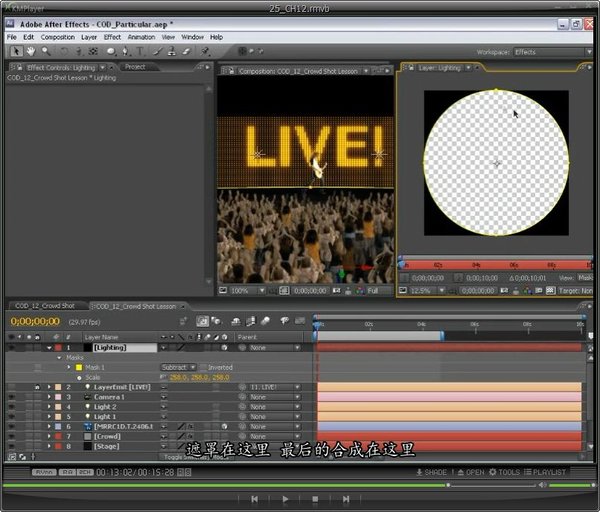
Task: Select the Pen tool in toolbar
Action: (125, 51)
